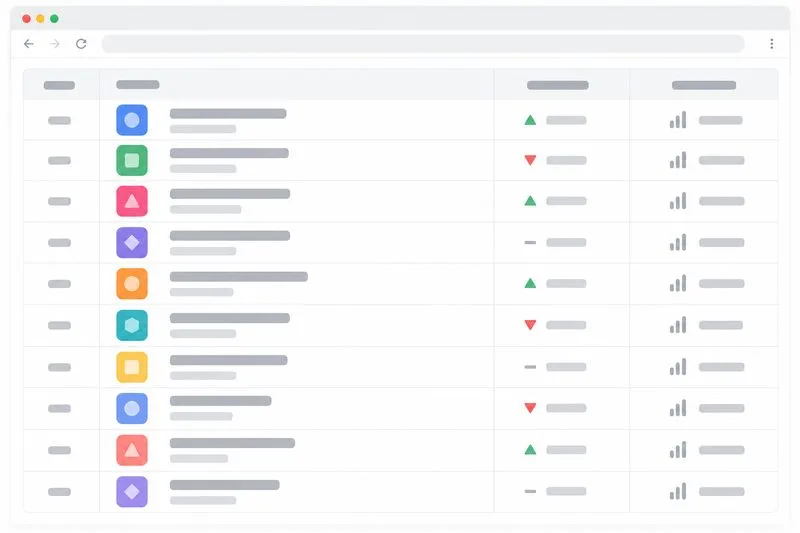Click the red down arrow in second row
This screenshot has height=533, width=800.
(530, 160)
